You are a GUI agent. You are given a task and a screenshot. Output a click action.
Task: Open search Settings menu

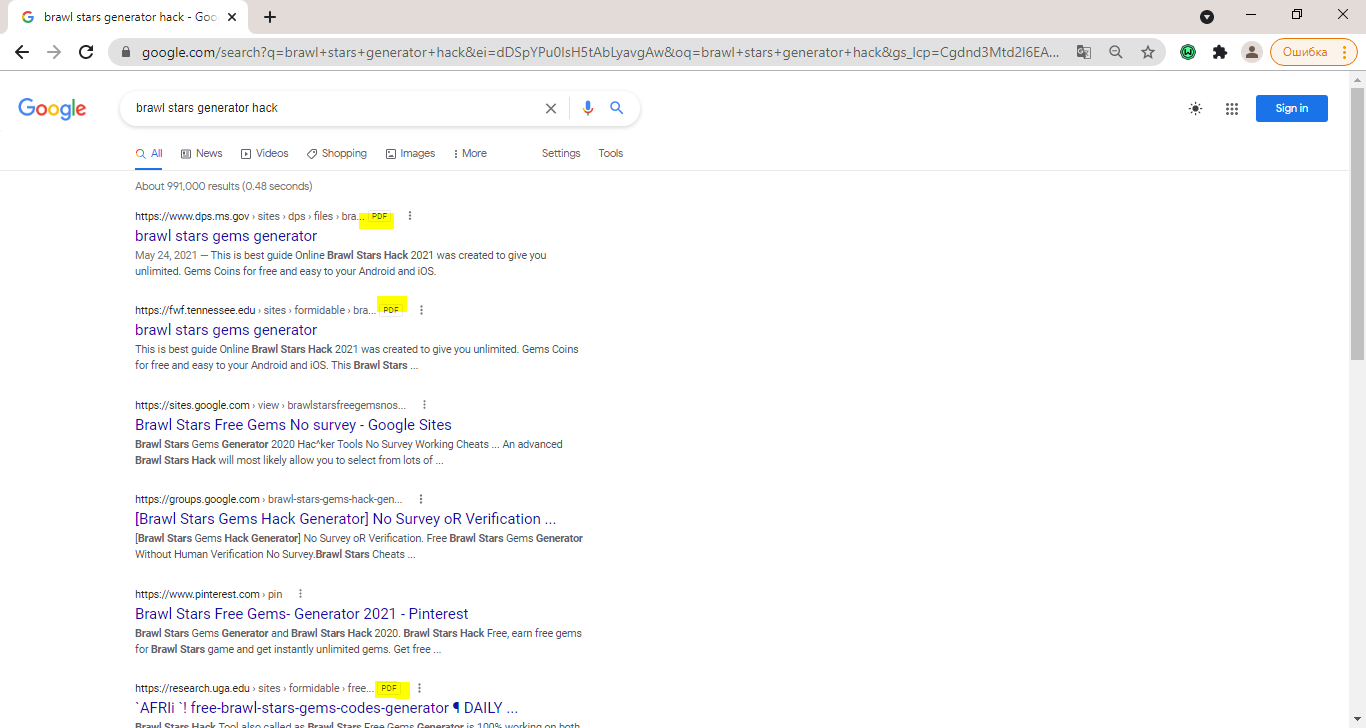(x=561, y=153)
